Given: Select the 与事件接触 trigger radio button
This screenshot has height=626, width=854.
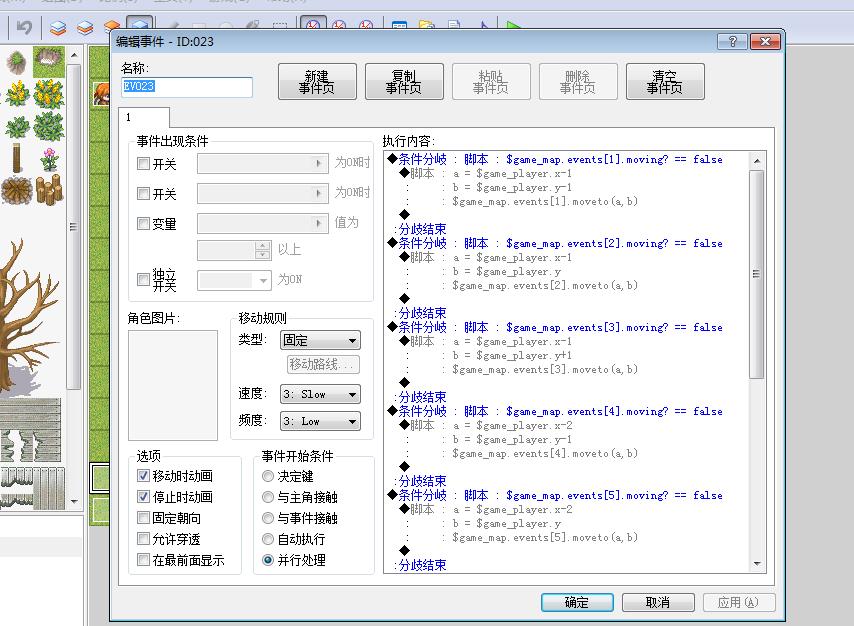Looking at the screenshot, I should (267, 518).
